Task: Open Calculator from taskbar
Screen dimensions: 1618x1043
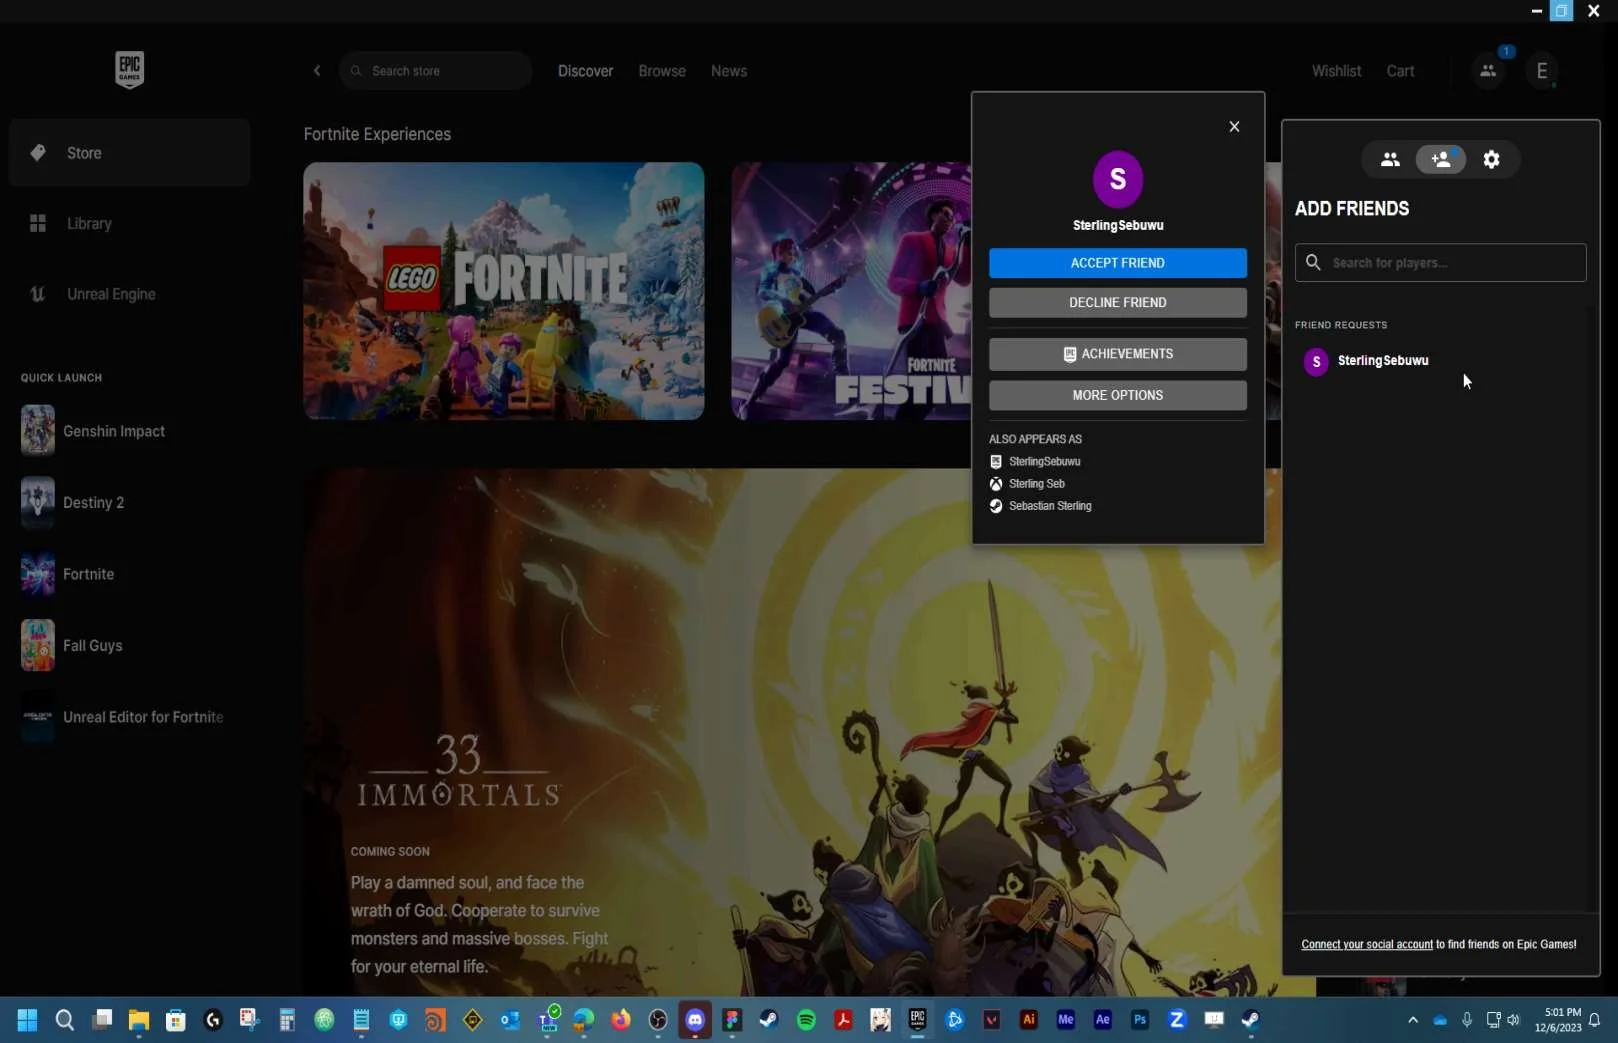Action: coord(287,1020)
